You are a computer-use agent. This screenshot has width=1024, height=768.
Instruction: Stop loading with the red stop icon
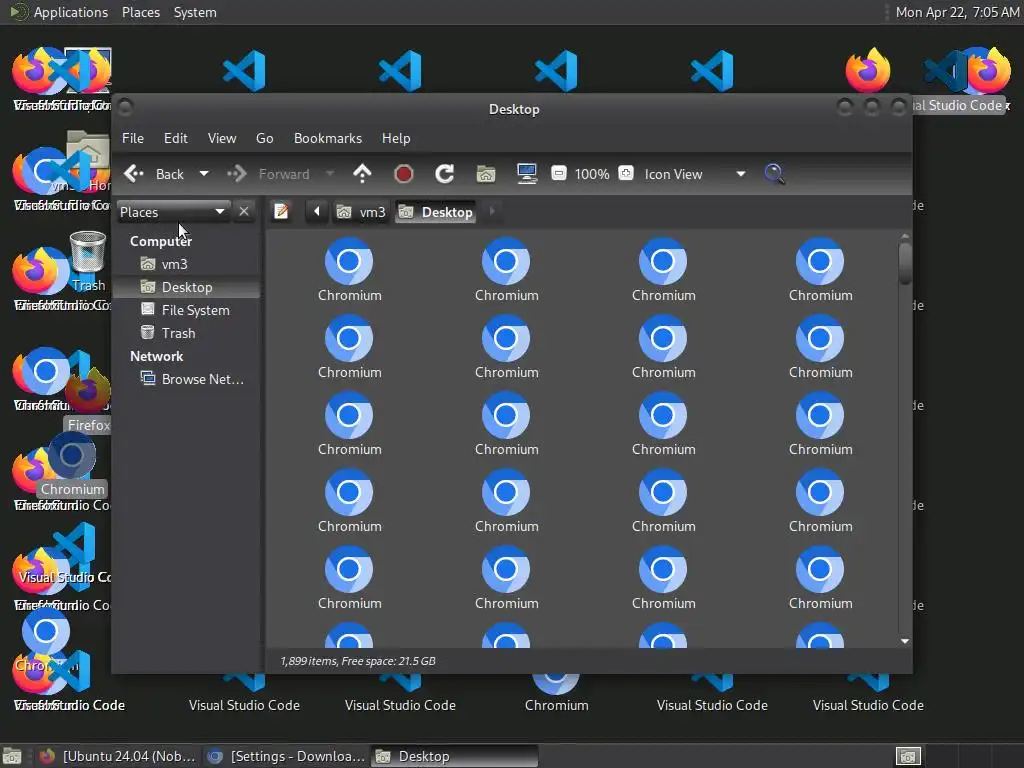click(404, 174)
